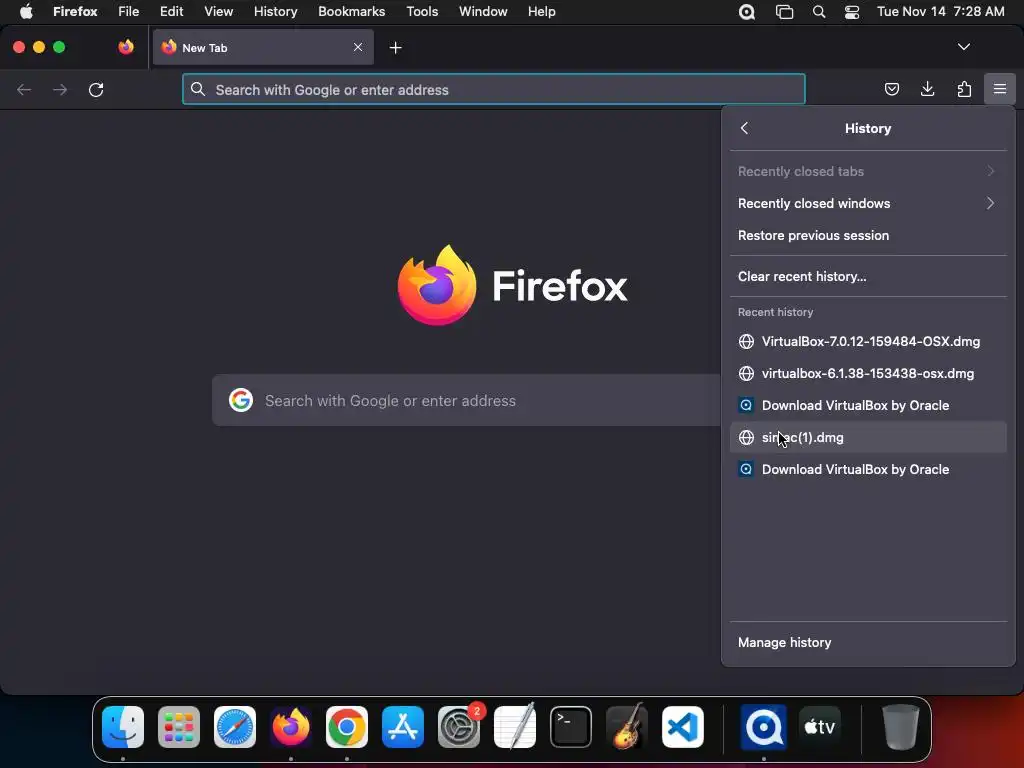Viewport: 1024px width, 768px height.
Task: Save page to Pocket
Action: (x=891, y=89)
